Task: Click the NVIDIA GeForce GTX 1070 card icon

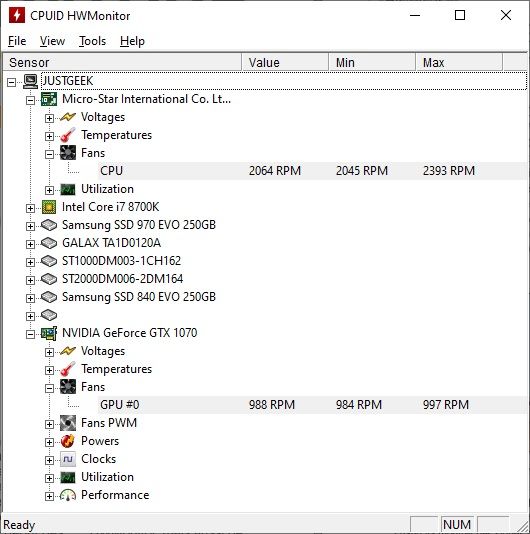Action: [49, 333]
